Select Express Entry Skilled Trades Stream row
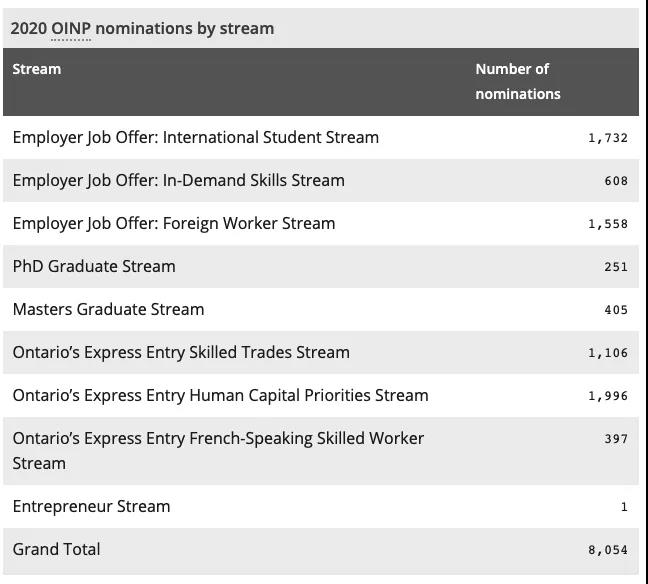This screenshot has height=584, width=648. click(x=181, y=352)
